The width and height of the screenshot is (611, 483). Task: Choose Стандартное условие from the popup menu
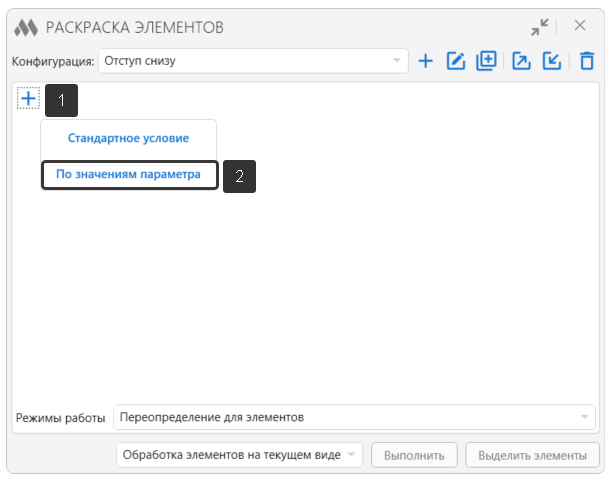click(x=129, y=138)
